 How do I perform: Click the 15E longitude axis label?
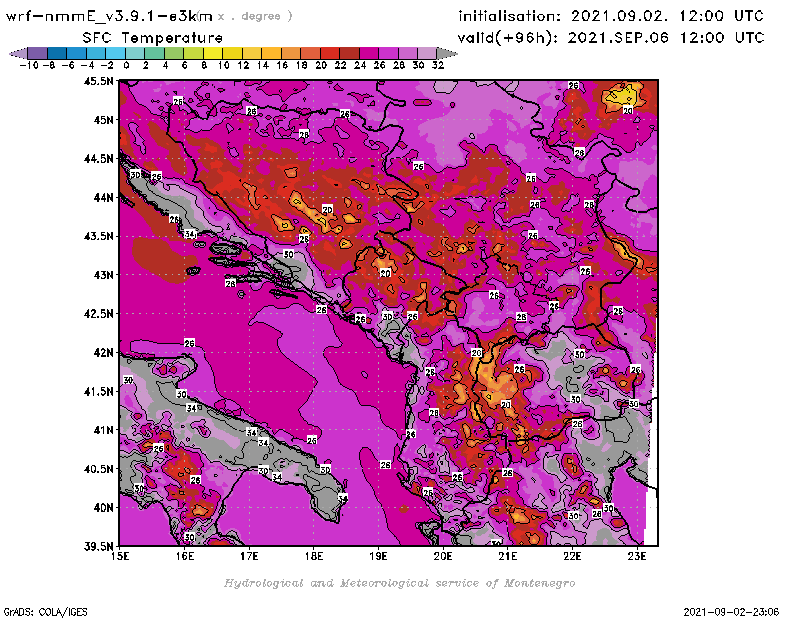(x=120, y=556)
